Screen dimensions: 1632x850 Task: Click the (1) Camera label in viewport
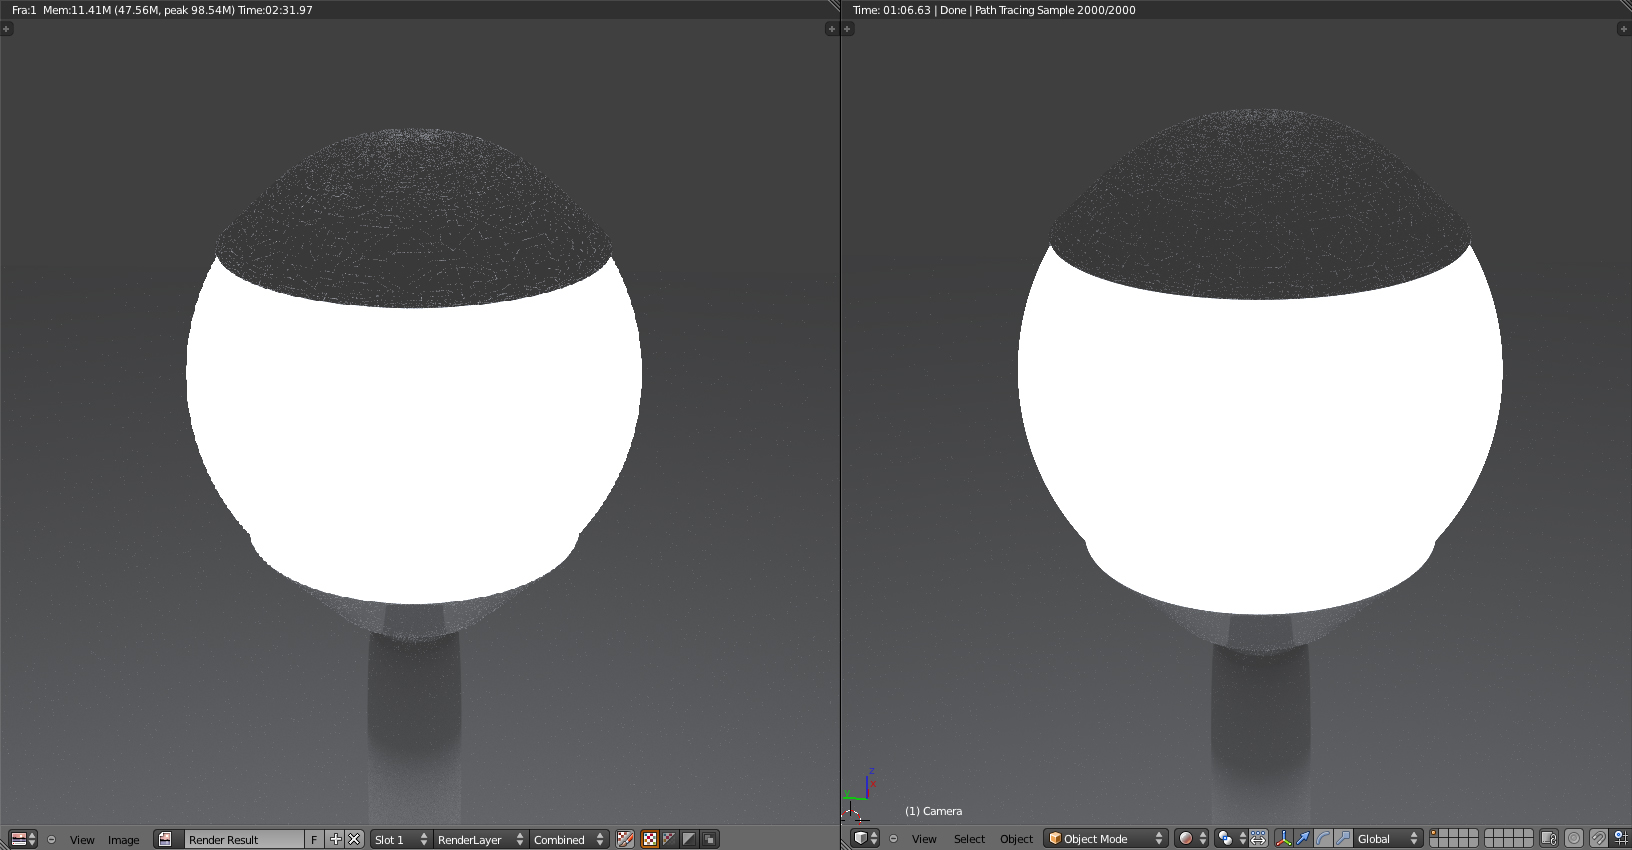pos(933,811)
